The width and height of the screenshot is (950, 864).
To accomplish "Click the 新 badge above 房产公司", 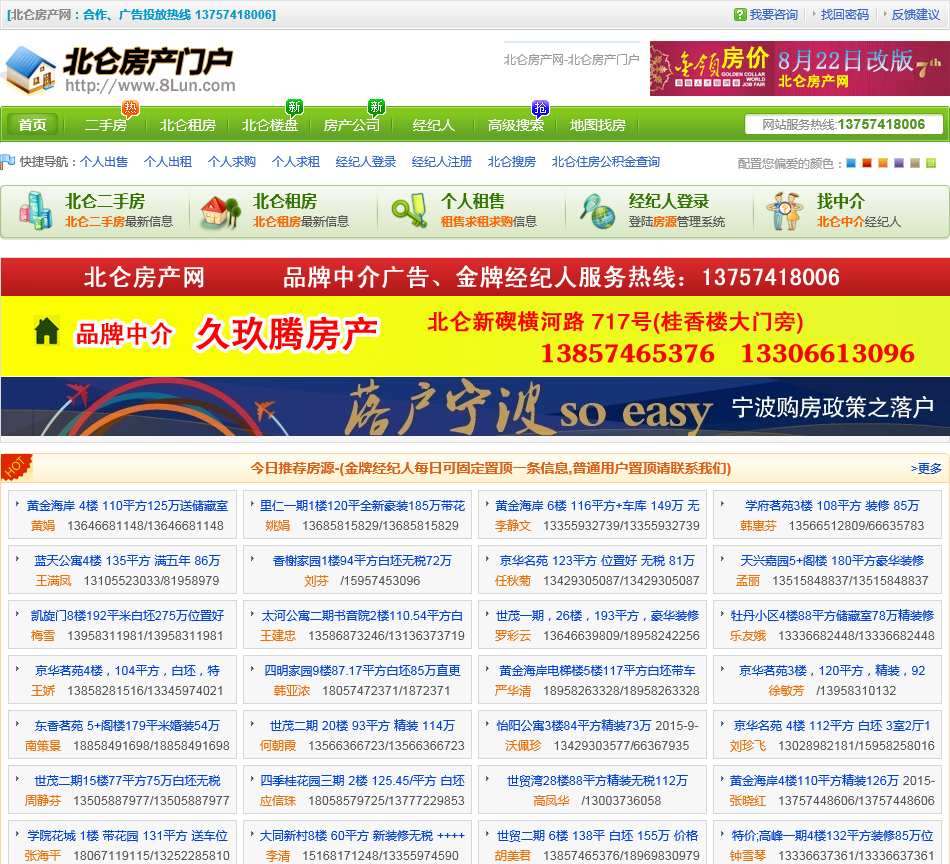I will [x=377, y=107].
